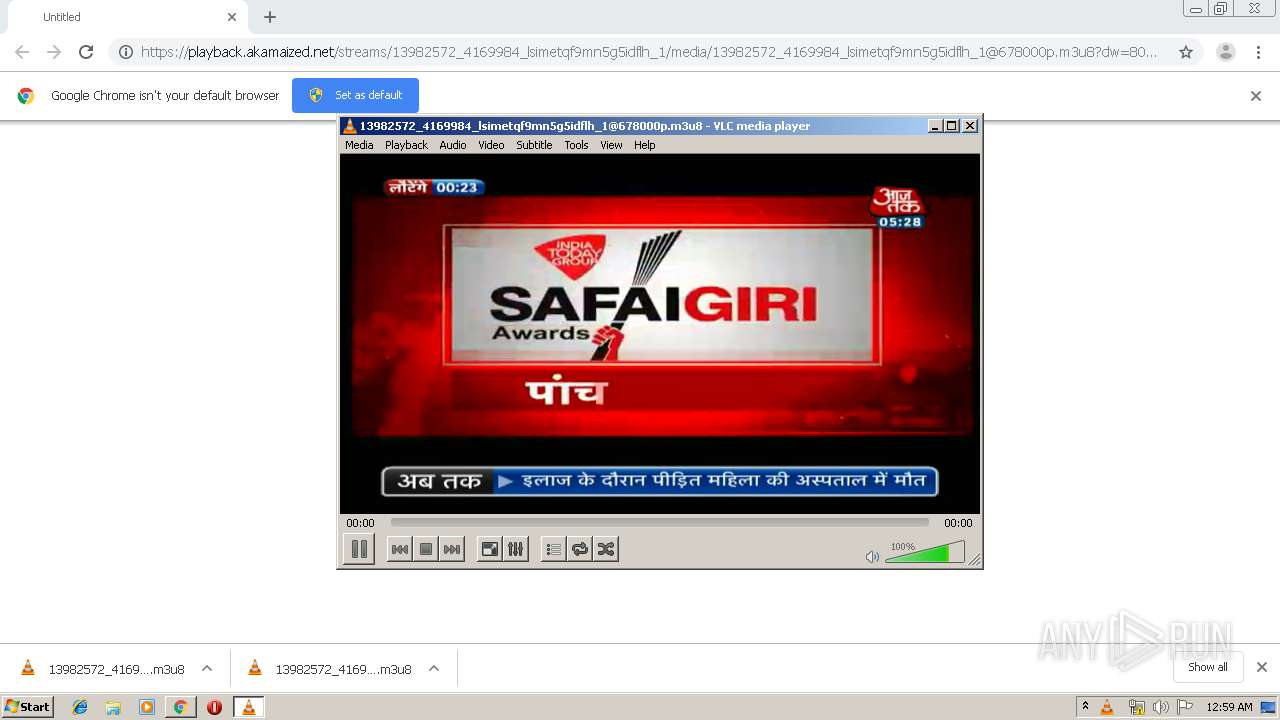This screenshot has height=720, width=1280.
Task: Click the VLC total time label
Action: tap(958, 523)
